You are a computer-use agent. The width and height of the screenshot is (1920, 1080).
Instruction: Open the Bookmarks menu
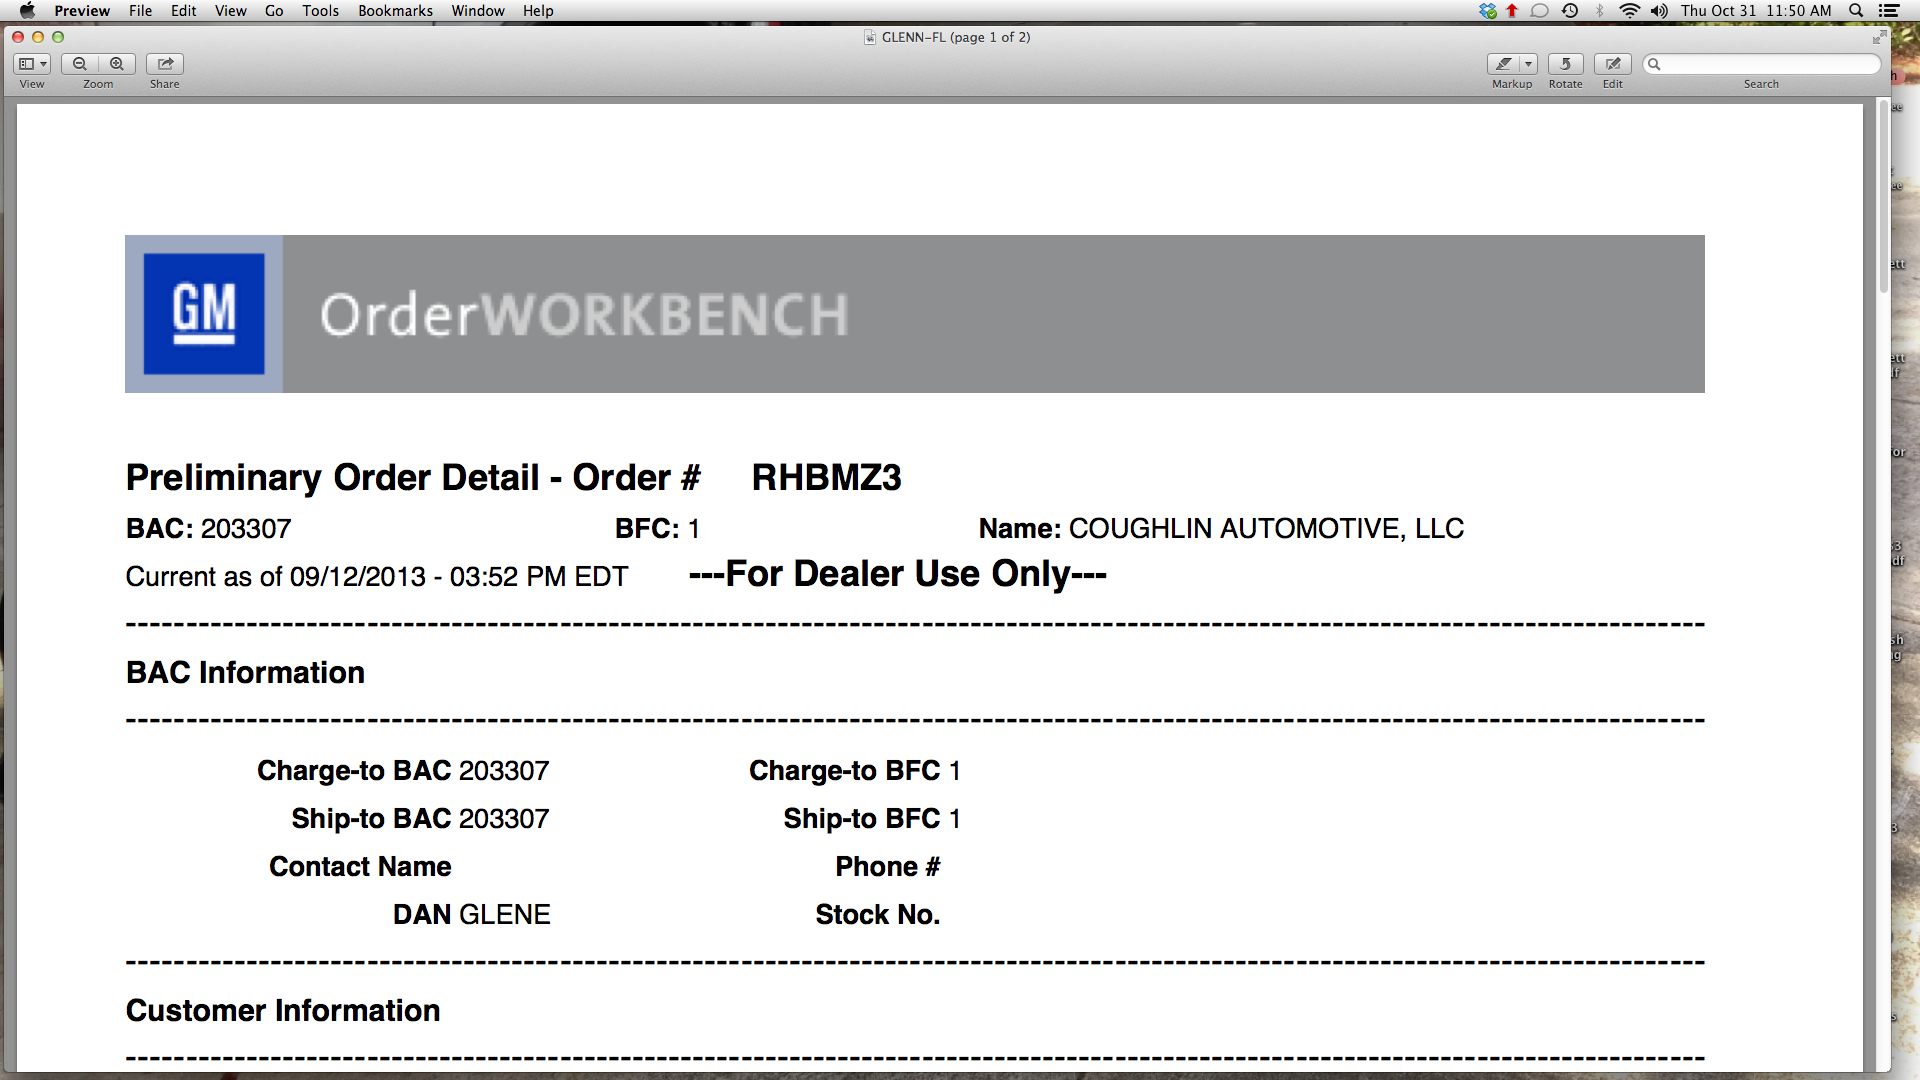click(x=395, y=11)
